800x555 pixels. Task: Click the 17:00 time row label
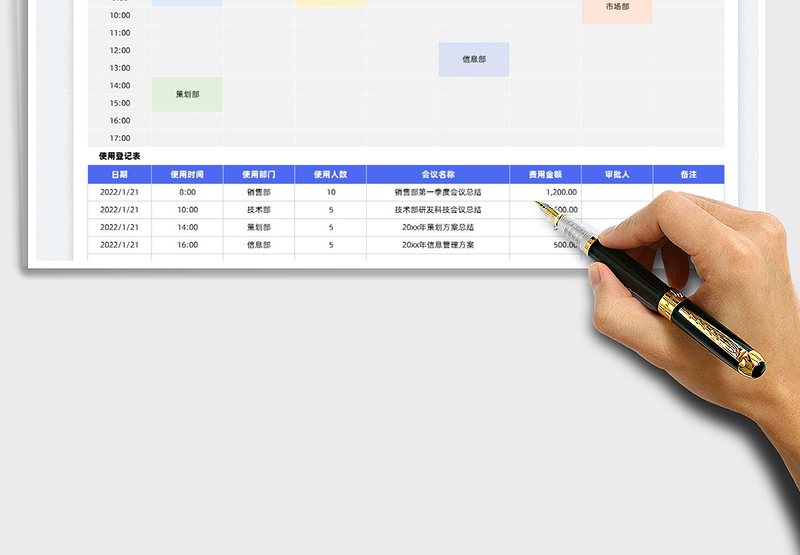[x=120, y=138]
